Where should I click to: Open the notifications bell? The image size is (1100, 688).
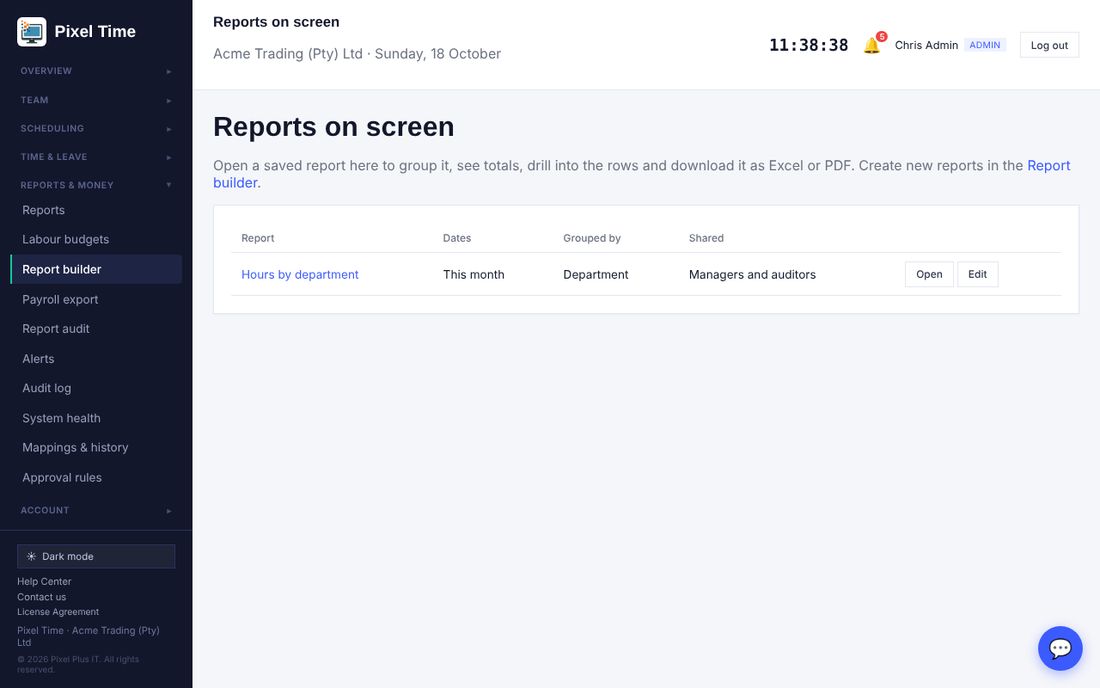pos(872,46)
